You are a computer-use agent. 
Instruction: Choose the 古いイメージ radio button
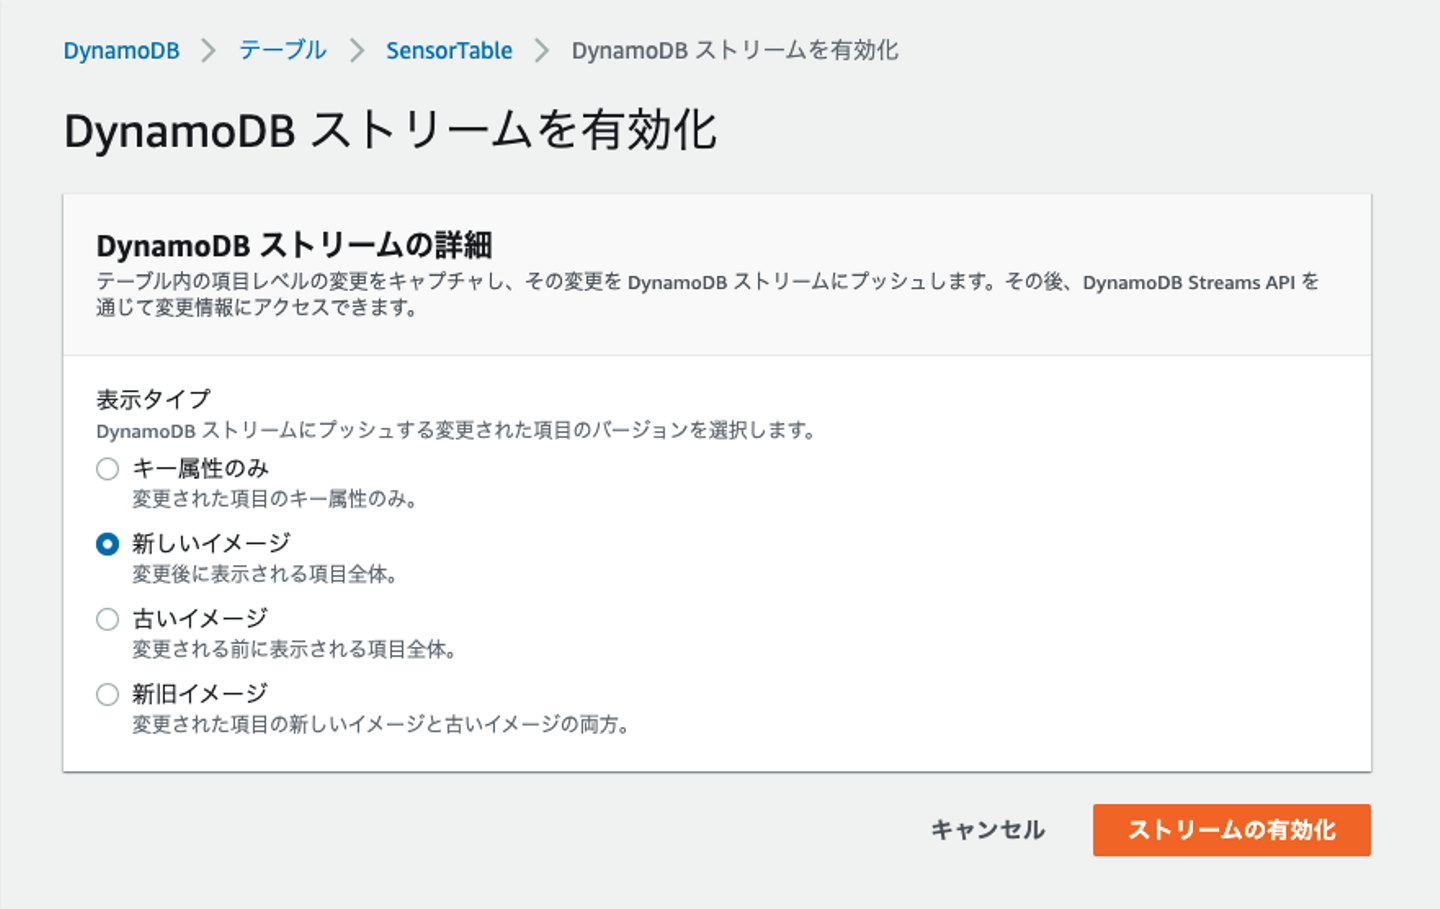pyautogui.click(x=107, y=619)
